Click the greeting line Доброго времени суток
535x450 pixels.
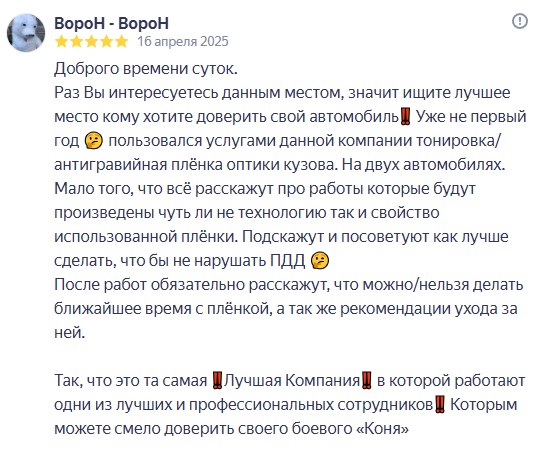(146, 69)
